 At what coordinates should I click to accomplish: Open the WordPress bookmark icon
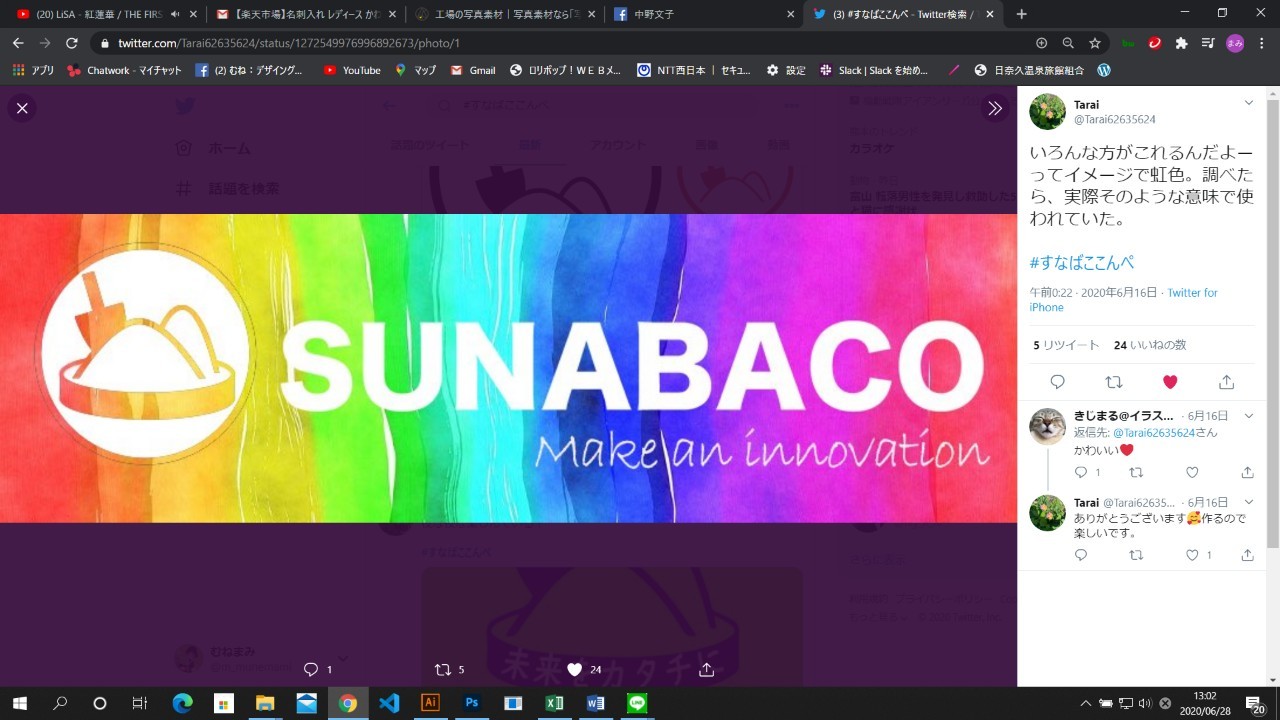(1104, 70)
